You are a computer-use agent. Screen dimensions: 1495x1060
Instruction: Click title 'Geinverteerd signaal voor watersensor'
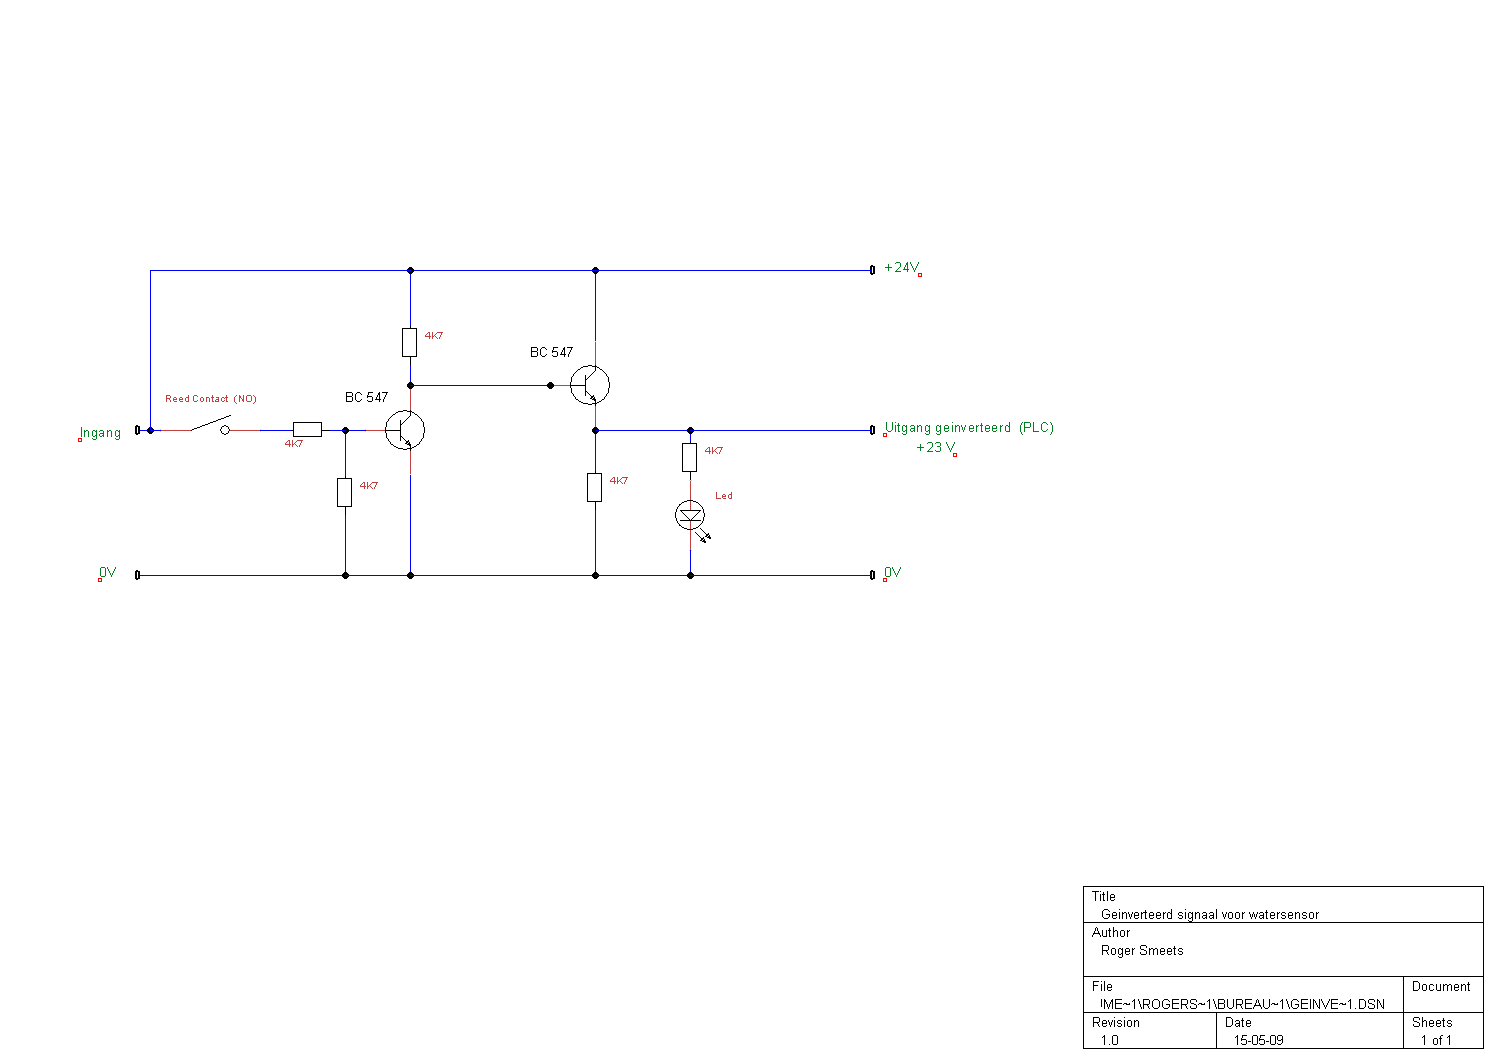(1210, 915)
